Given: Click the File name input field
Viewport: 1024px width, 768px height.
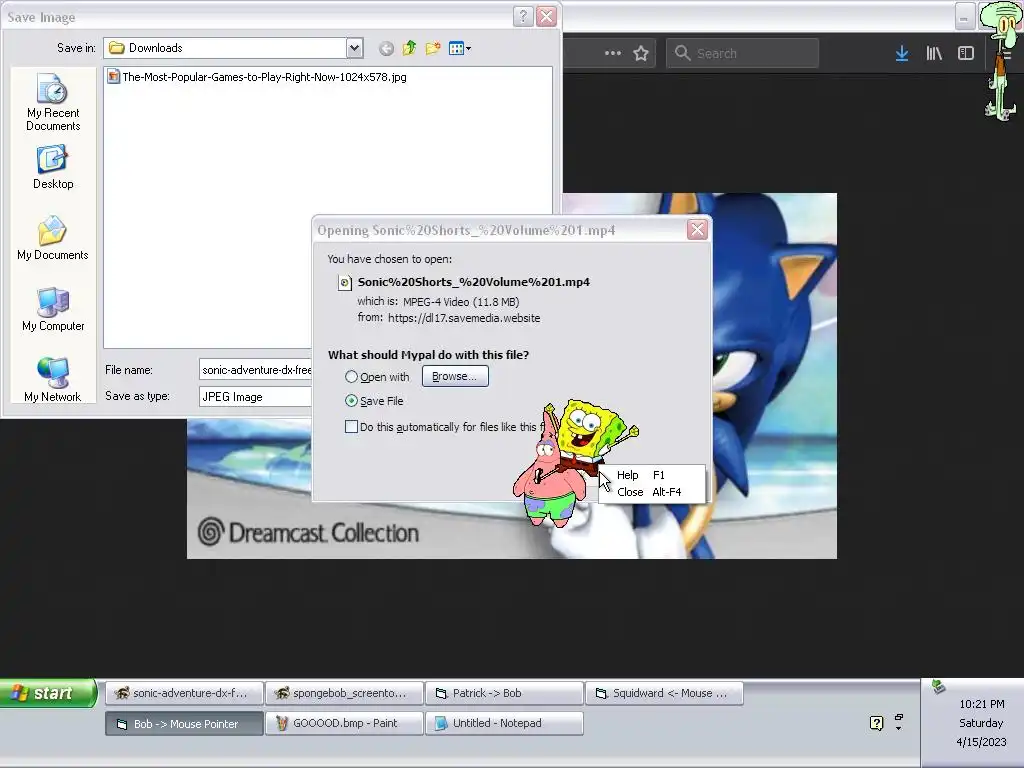Looking at the screenshot, I should click(255, 370).
